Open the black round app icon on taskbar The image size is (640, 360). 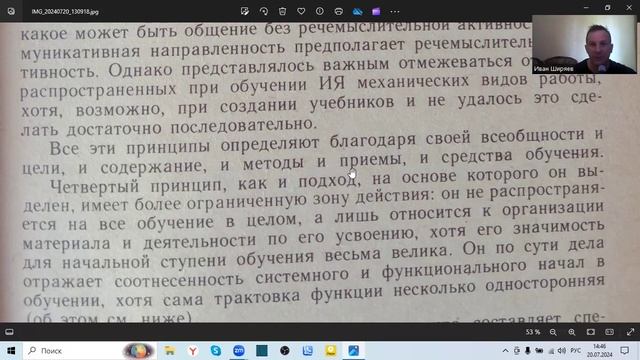tap(285, 351)
